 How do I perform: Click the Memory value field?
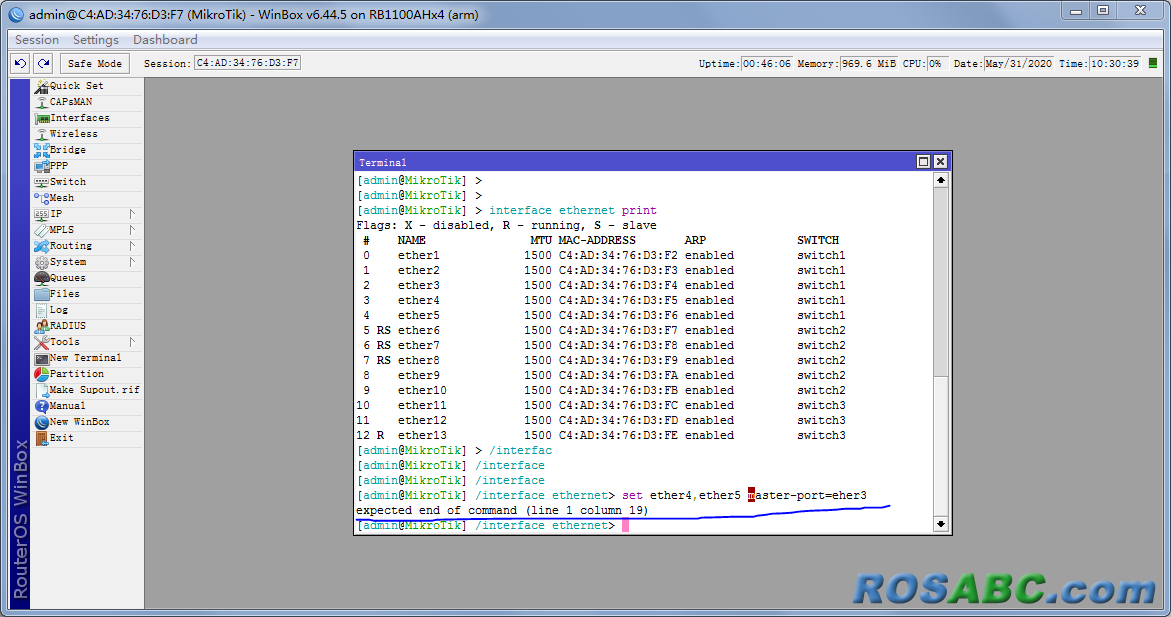(x=868, y=63)
